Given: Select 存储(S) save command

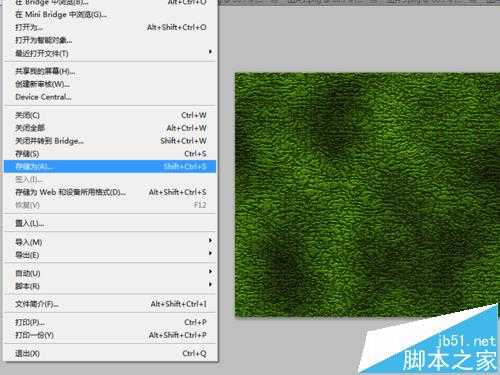Looking at the screenshot, I should (x=110, y=154).
